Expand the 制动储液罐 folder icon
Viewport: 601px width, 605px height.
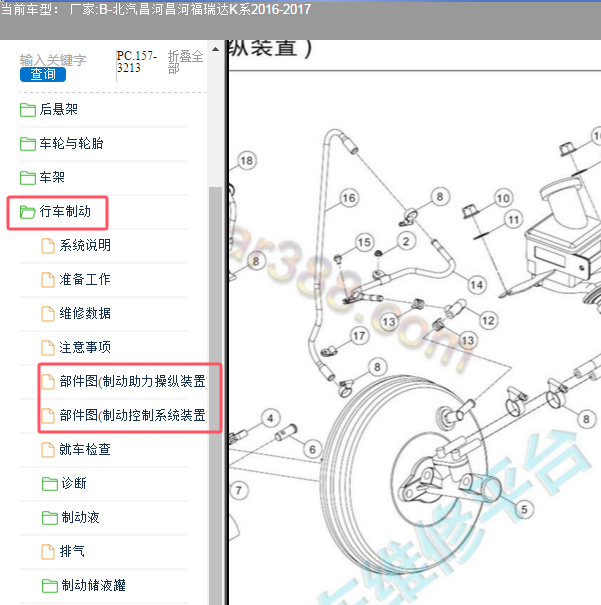(50, 586)
